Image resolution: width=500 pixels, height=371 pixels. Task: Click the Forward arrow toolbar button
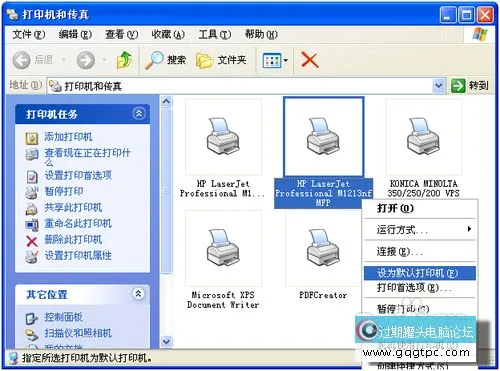86,60
